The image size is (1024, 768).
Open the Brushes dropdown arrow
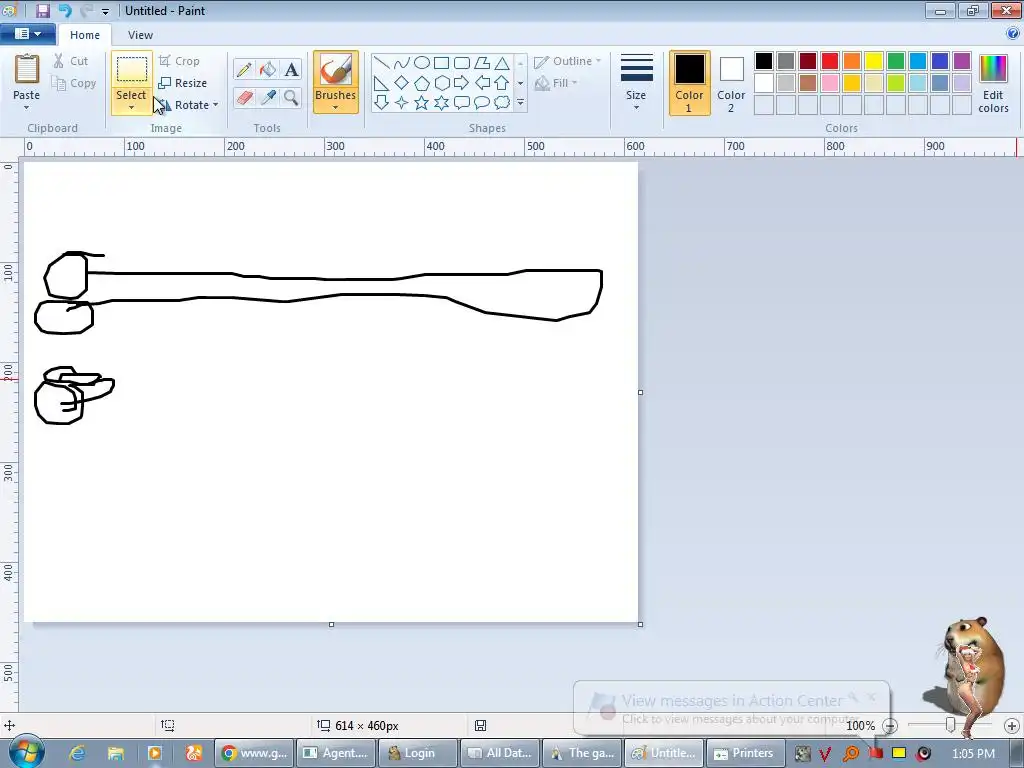click(x=335, y=108)
